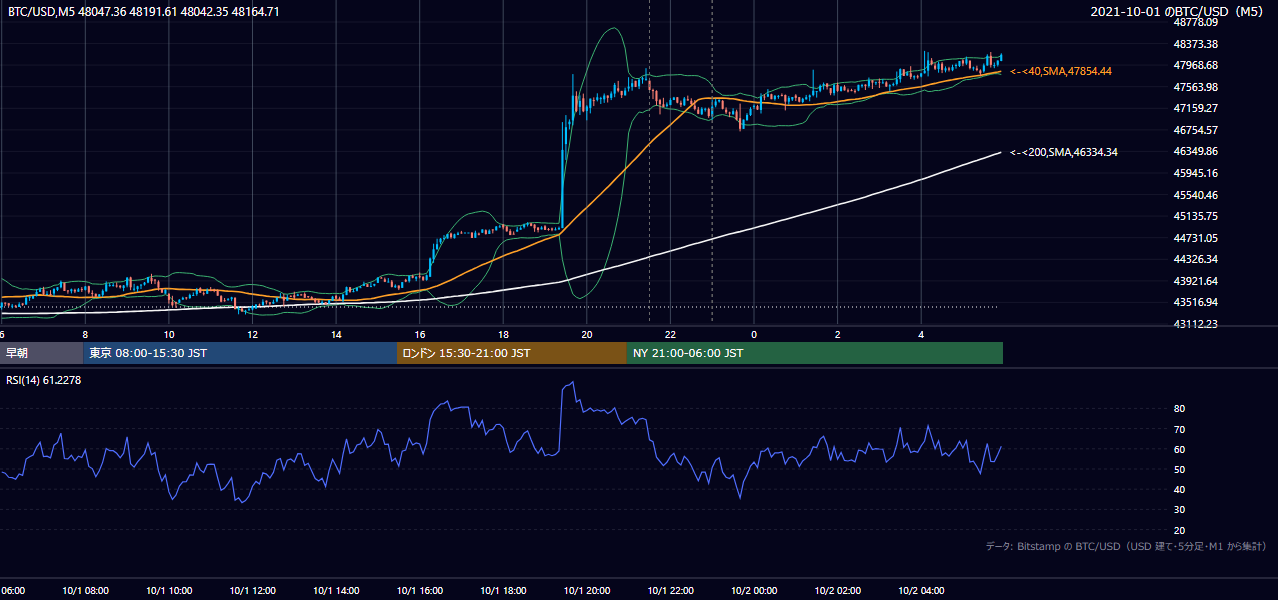This screenshot has height=600, width=1278.
Task: Click hour label 16 under the price chart
Action: [x=420, y=335]
